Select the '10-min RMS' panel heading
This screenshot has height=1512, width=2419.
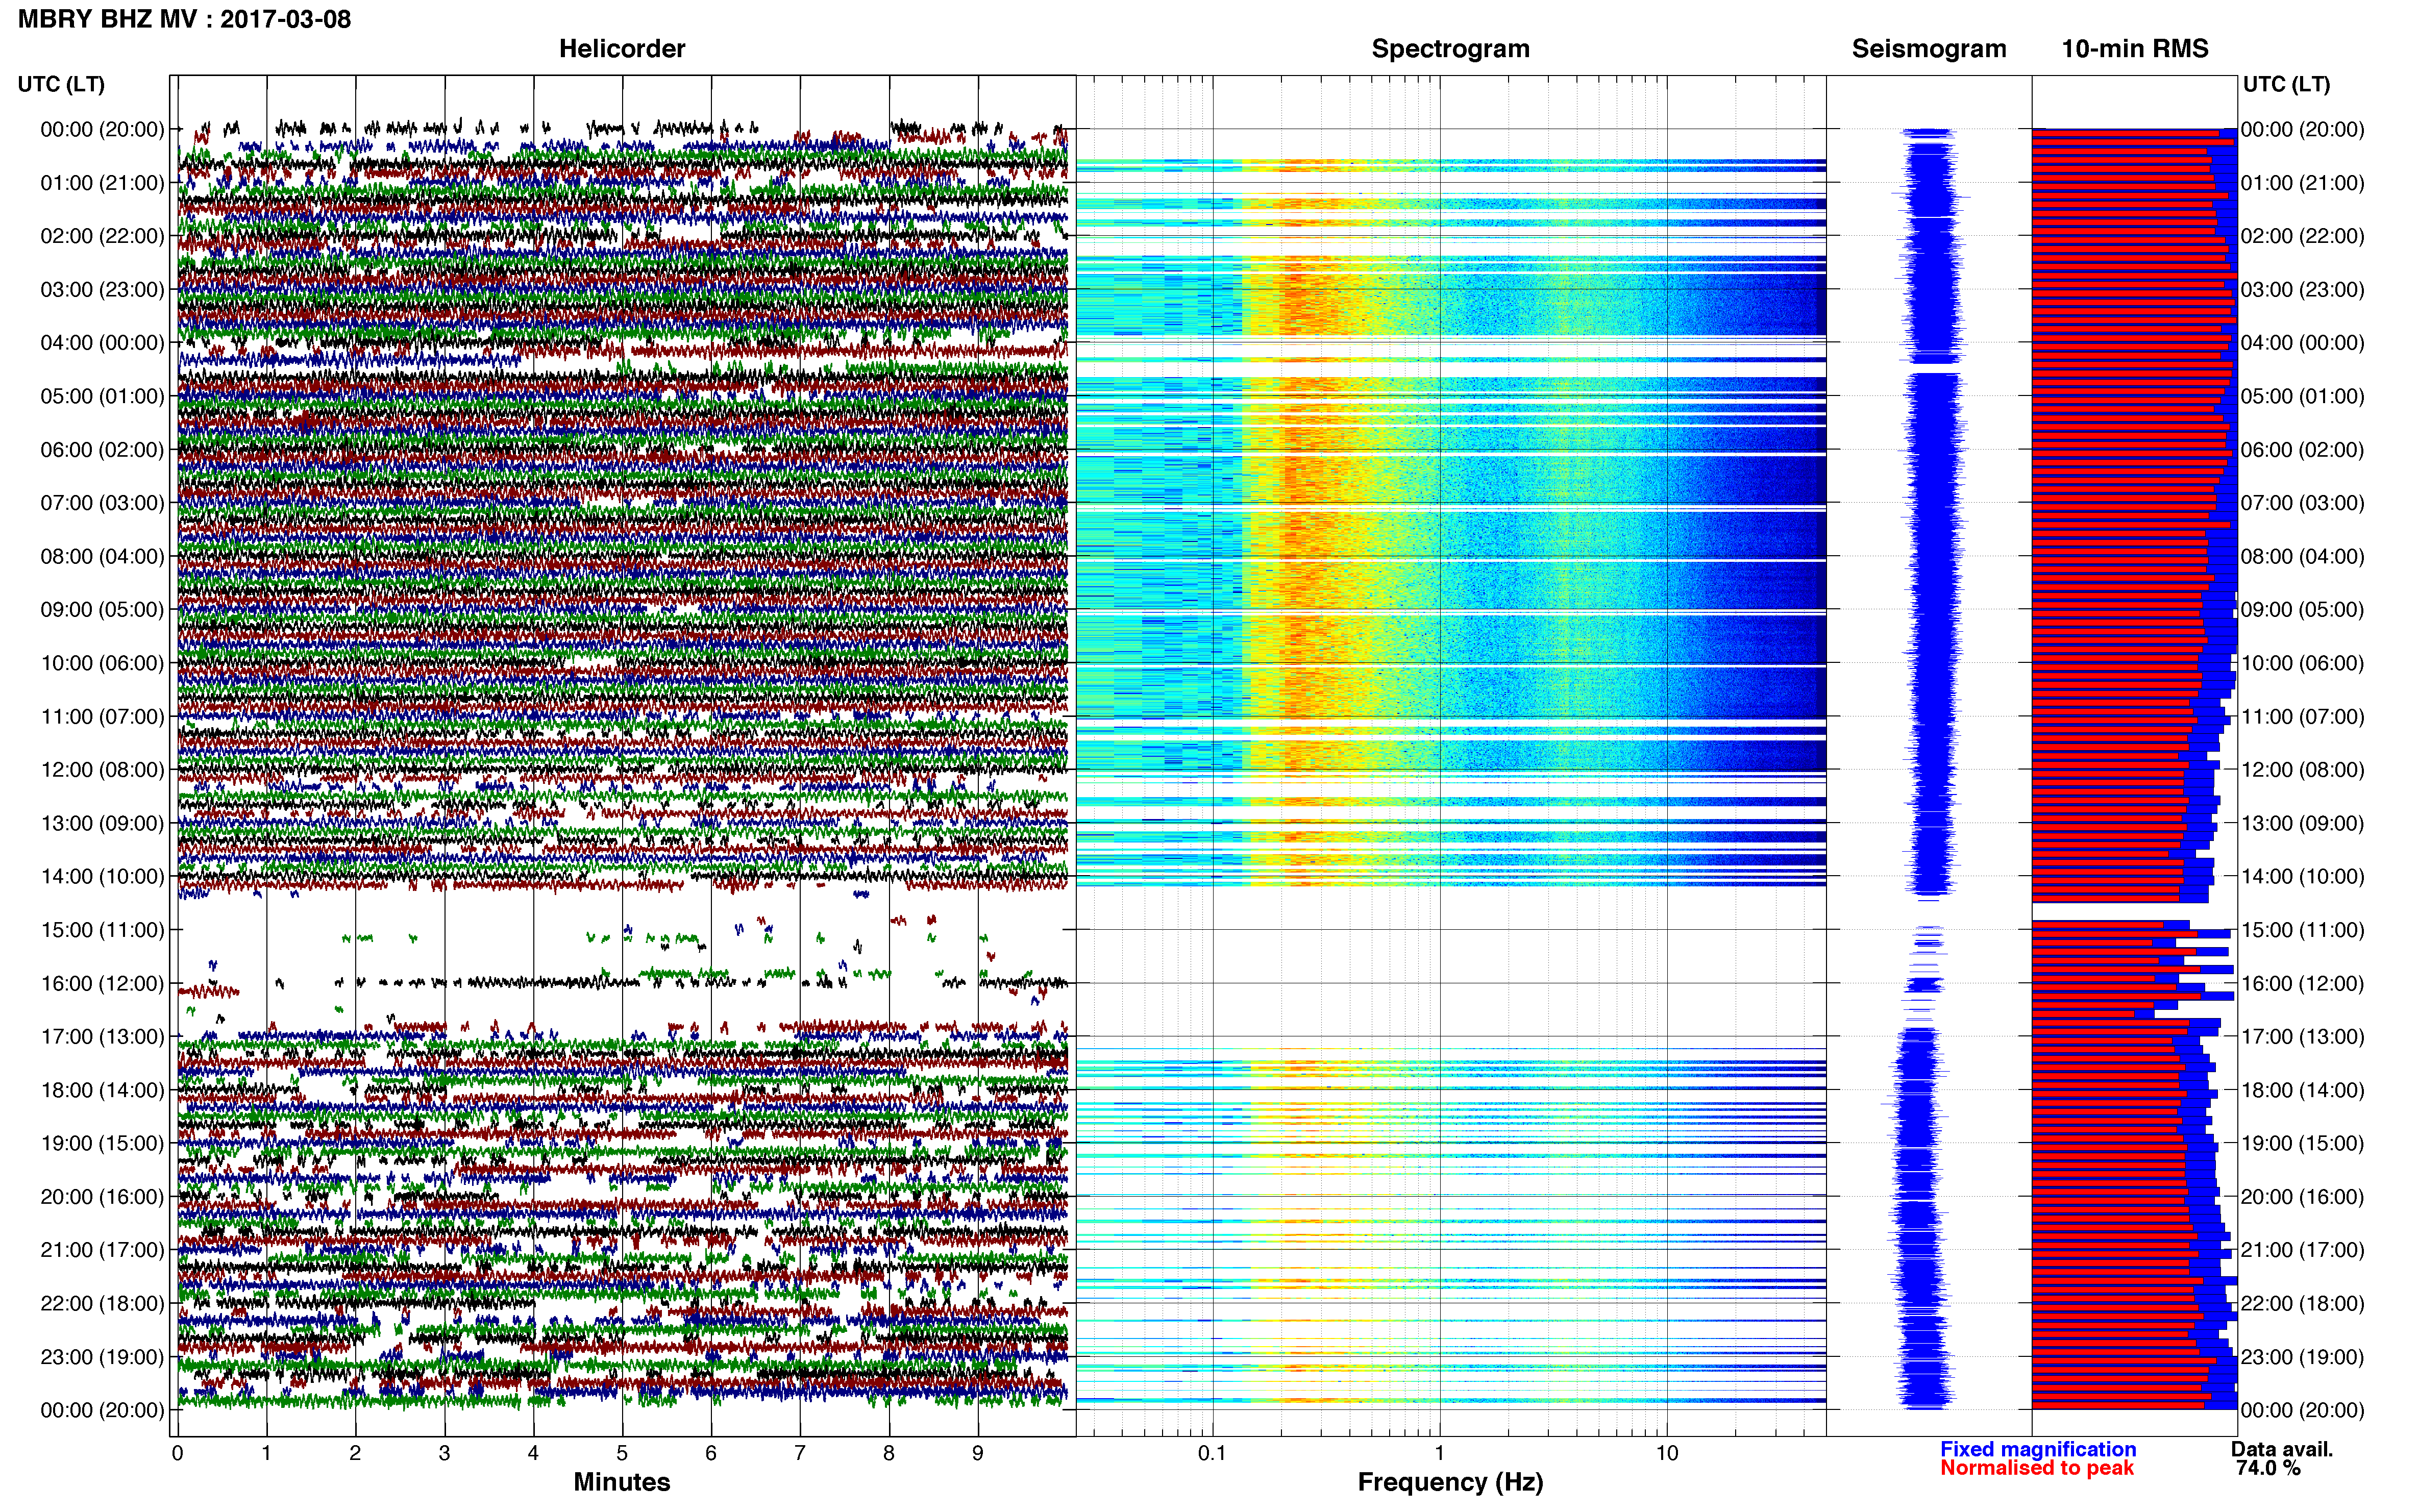(2135, 49)
